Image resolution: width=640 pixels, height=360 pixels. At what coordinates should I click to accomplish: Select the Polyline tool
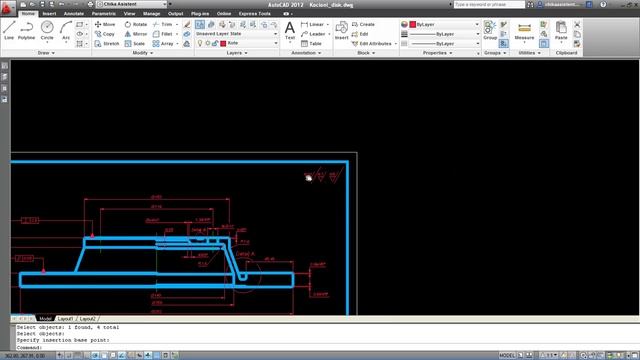[27, 31]
